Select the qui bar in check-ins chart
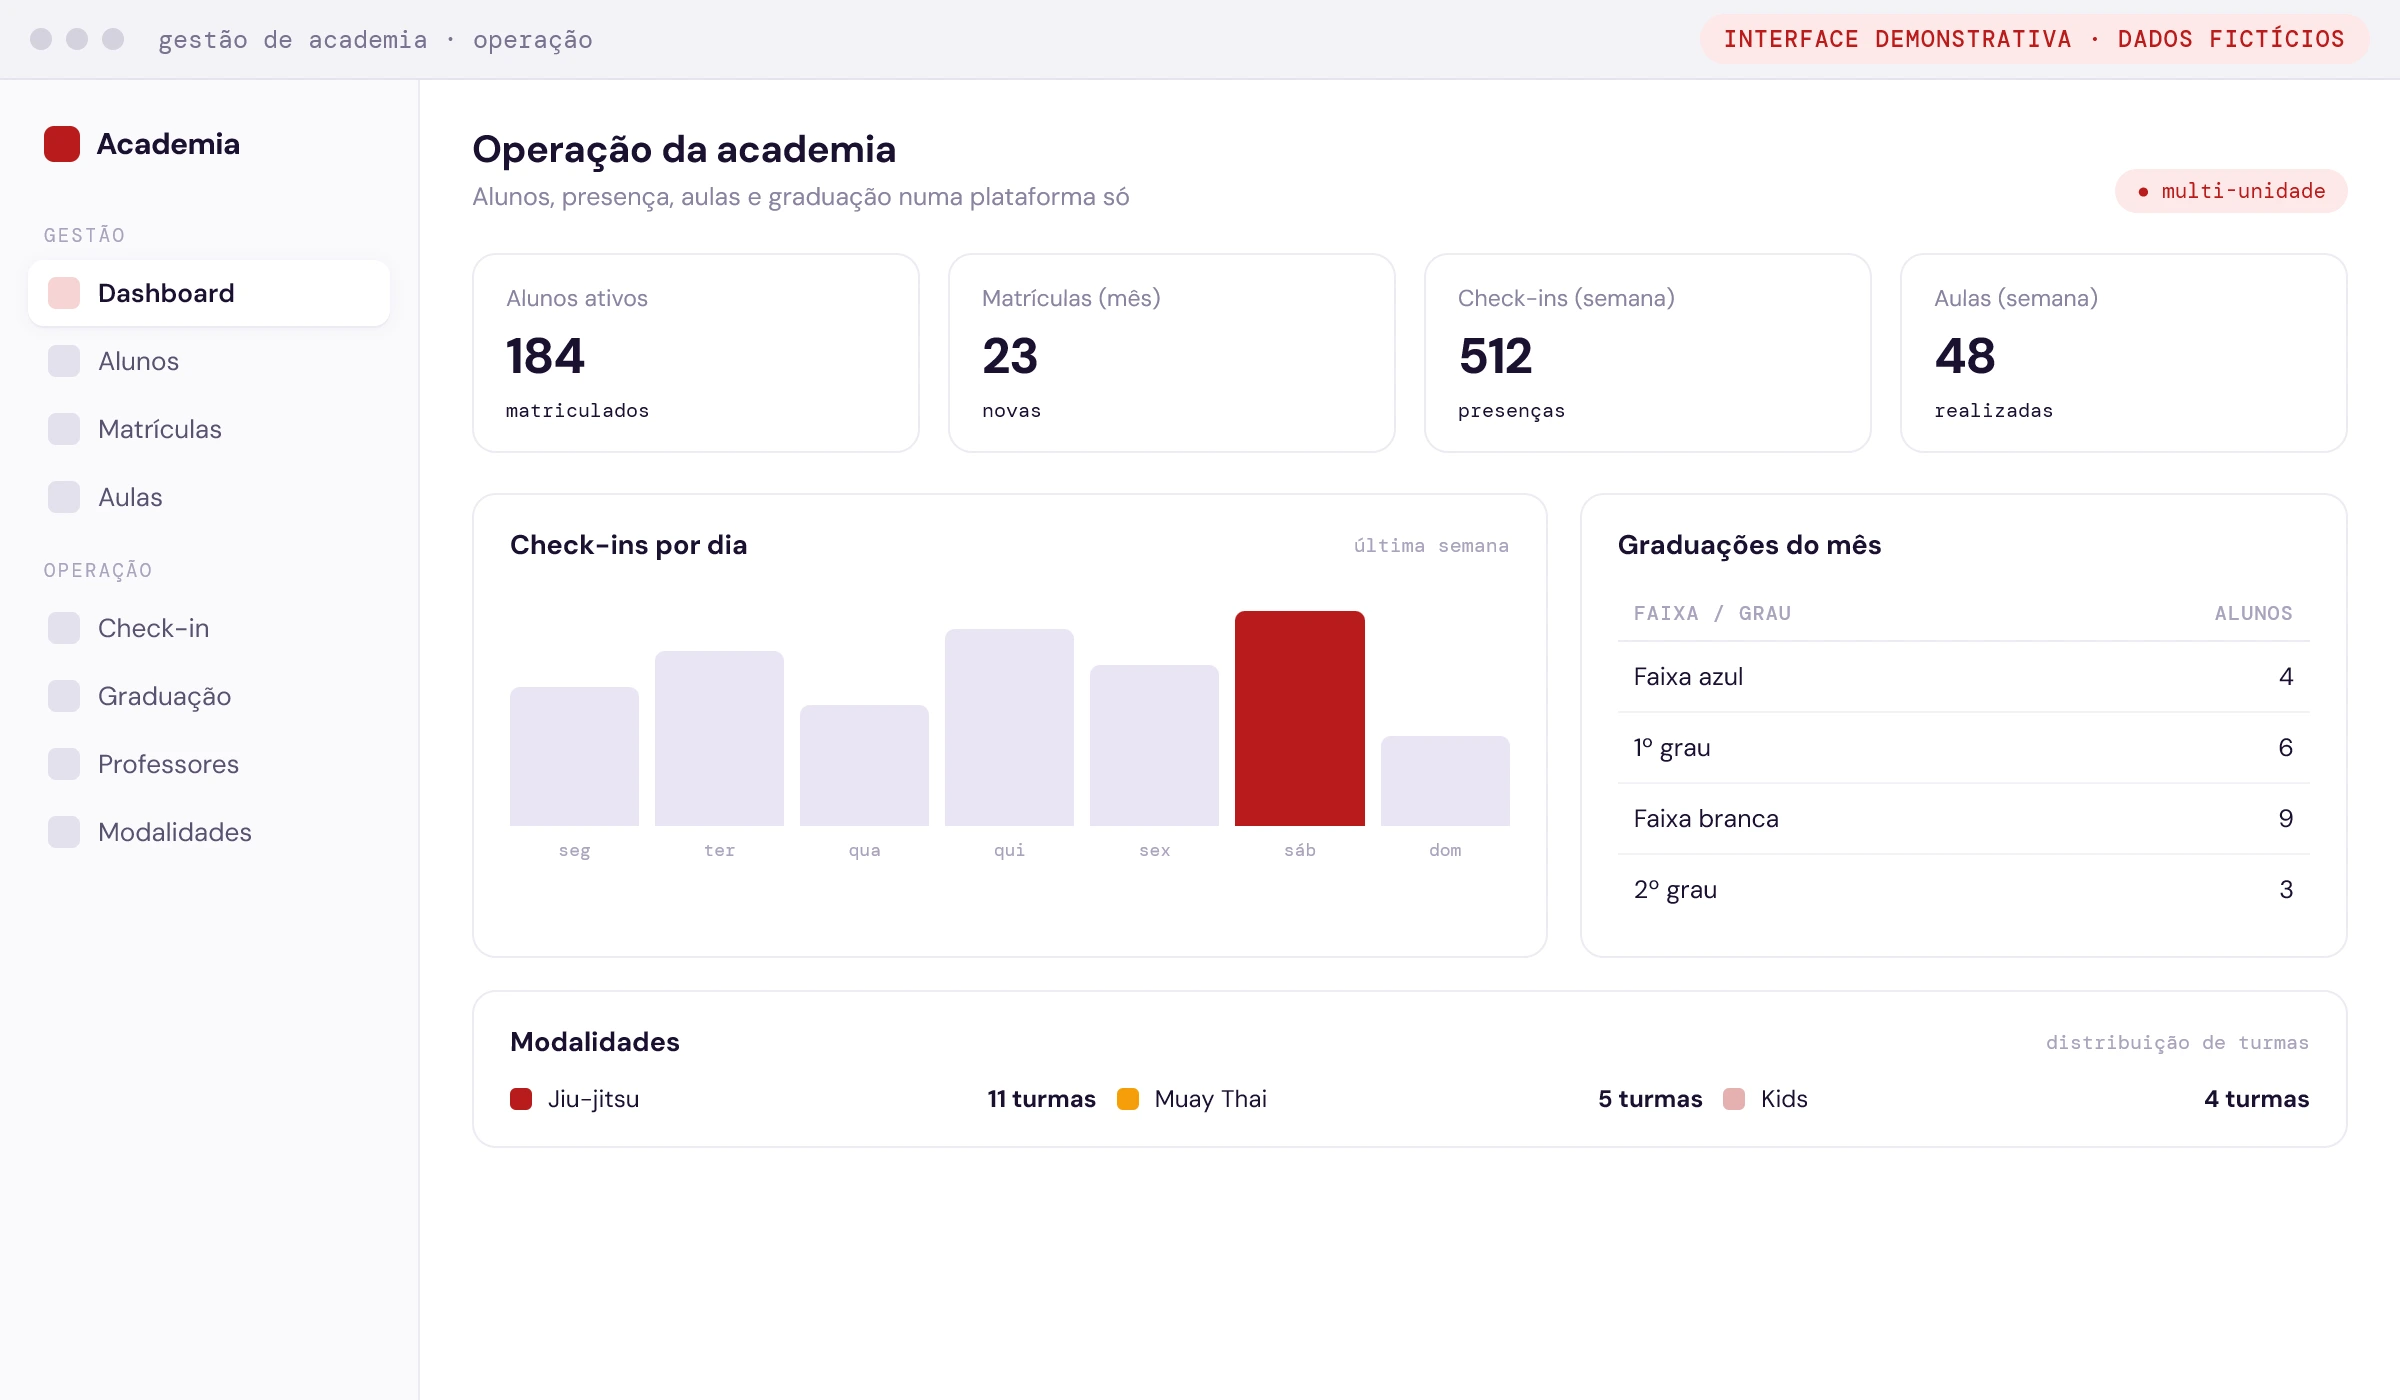 coord(1009,727)
